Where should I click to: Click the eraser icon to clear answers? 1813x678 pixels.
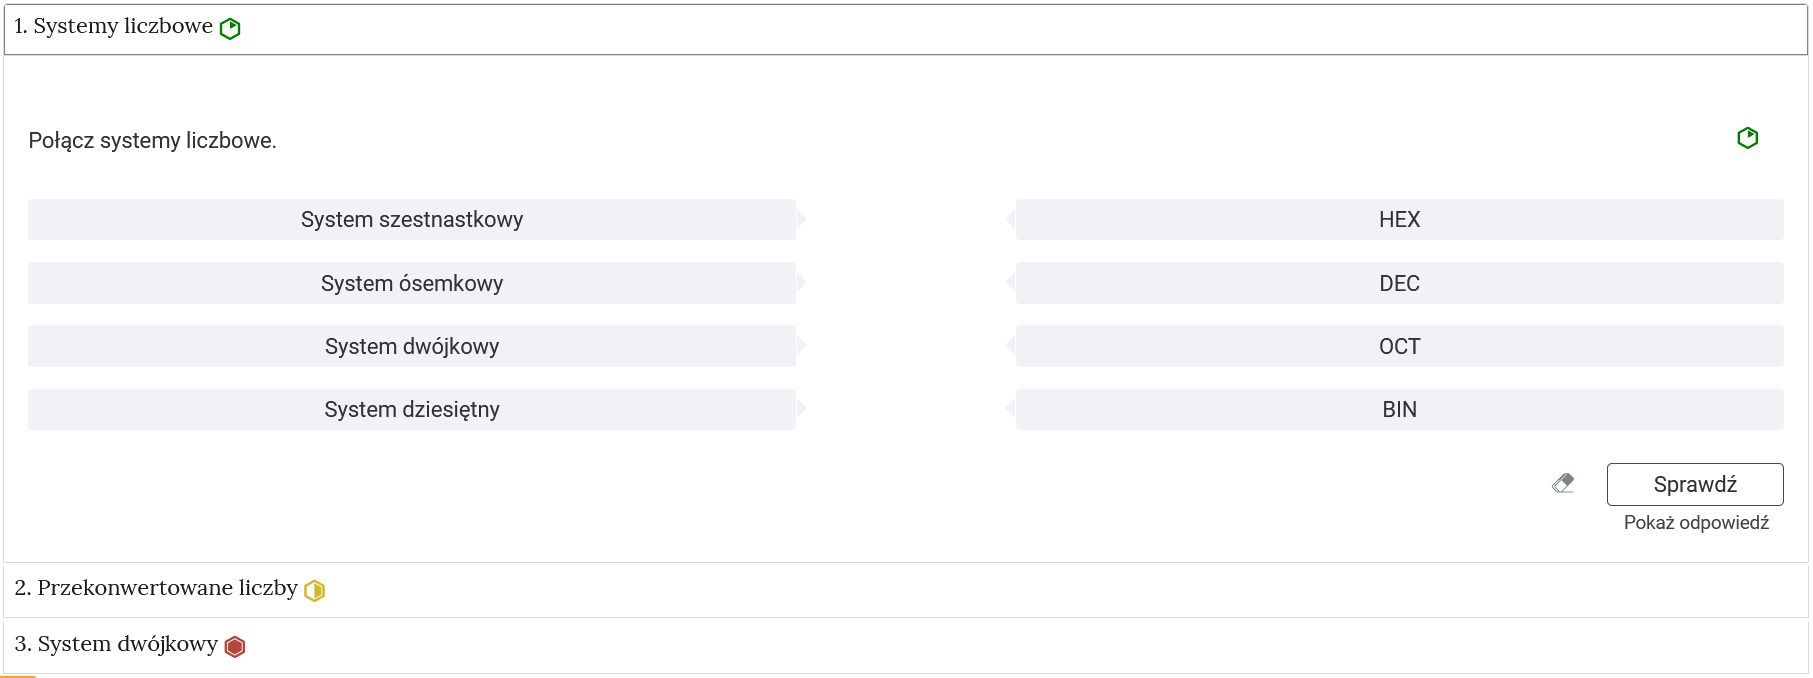coord(1563,484)
